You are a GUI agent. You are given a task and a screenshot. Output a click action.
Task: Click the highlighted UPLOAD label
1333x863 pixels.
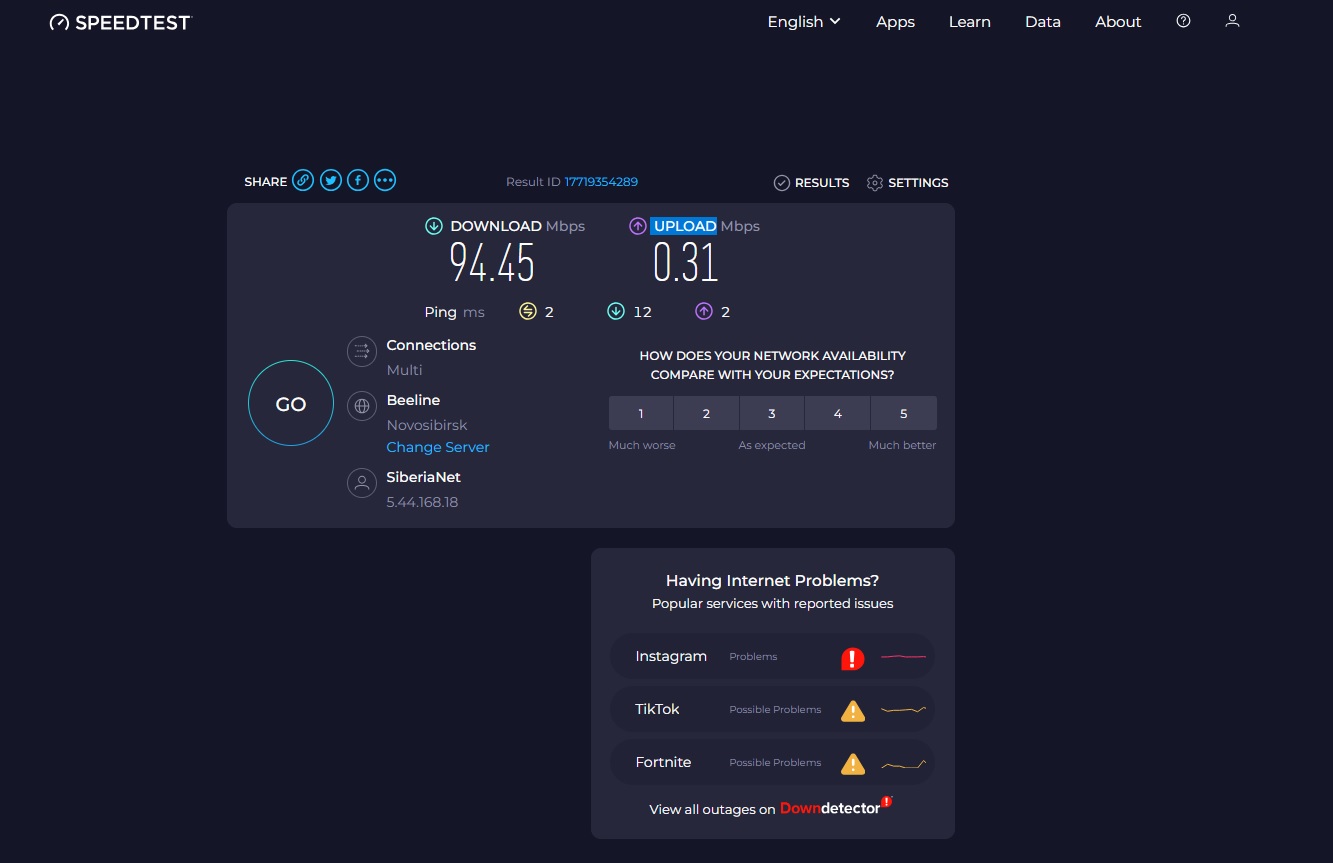(684, 226)
